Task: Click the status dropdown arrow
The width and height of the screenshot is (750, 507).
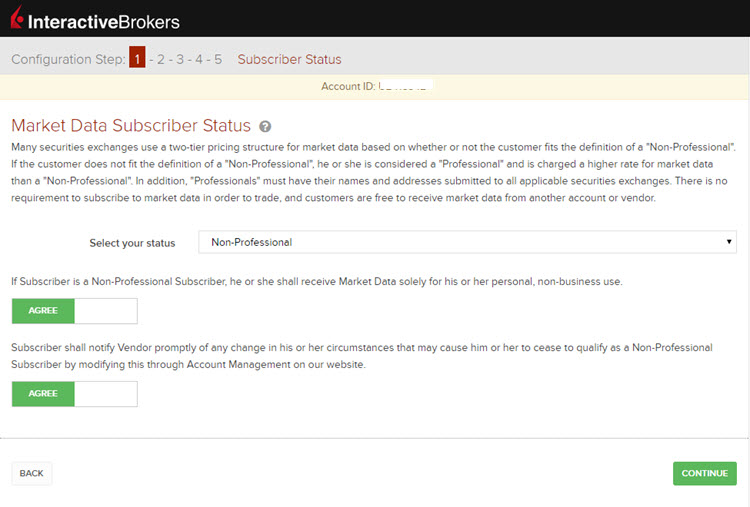Action: point(729,242)
